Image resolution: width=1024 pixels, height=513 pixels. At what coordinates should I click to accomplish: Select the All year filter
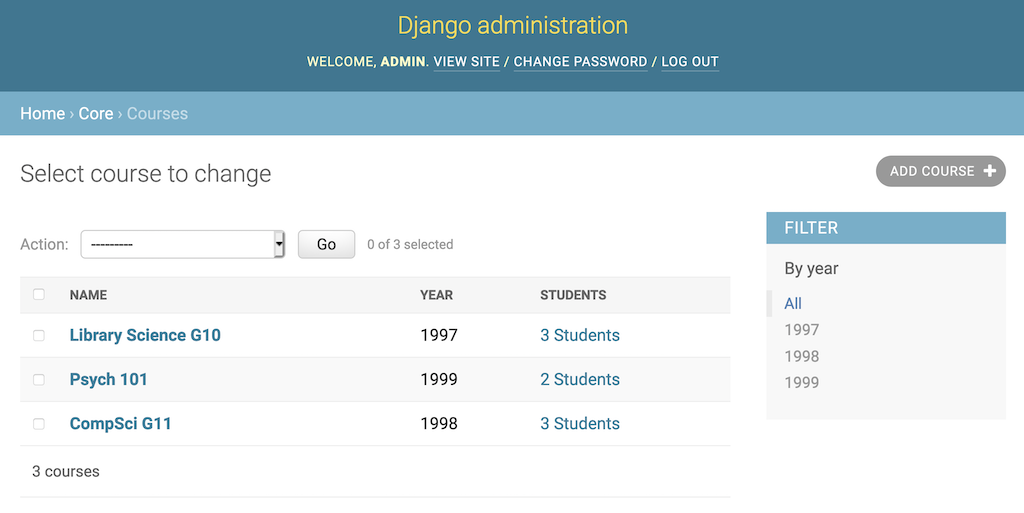pyautogui.click(x=793, y=304)
